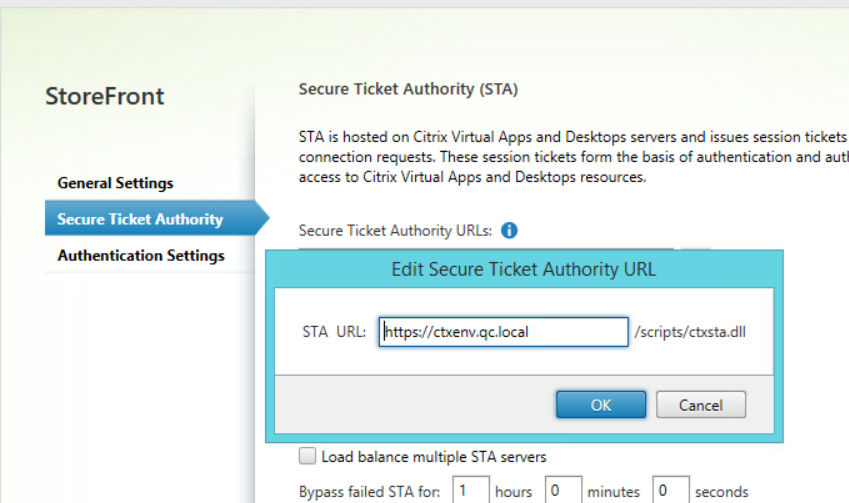Viewport: 849px width, 503px height.
Task: Click the Edit Secure Ticket Authority URL title bar
Action: tap(523, 269)
